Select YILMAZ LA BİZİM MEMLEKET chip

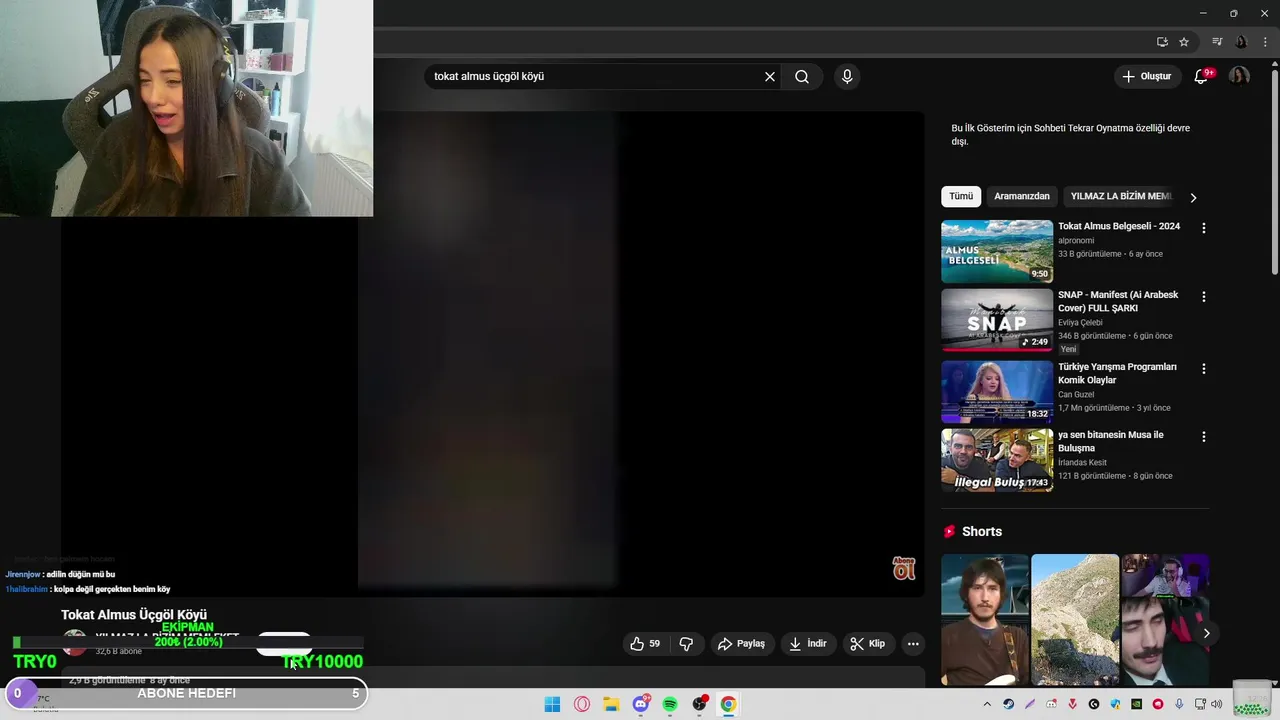(x=1121, y=197)
